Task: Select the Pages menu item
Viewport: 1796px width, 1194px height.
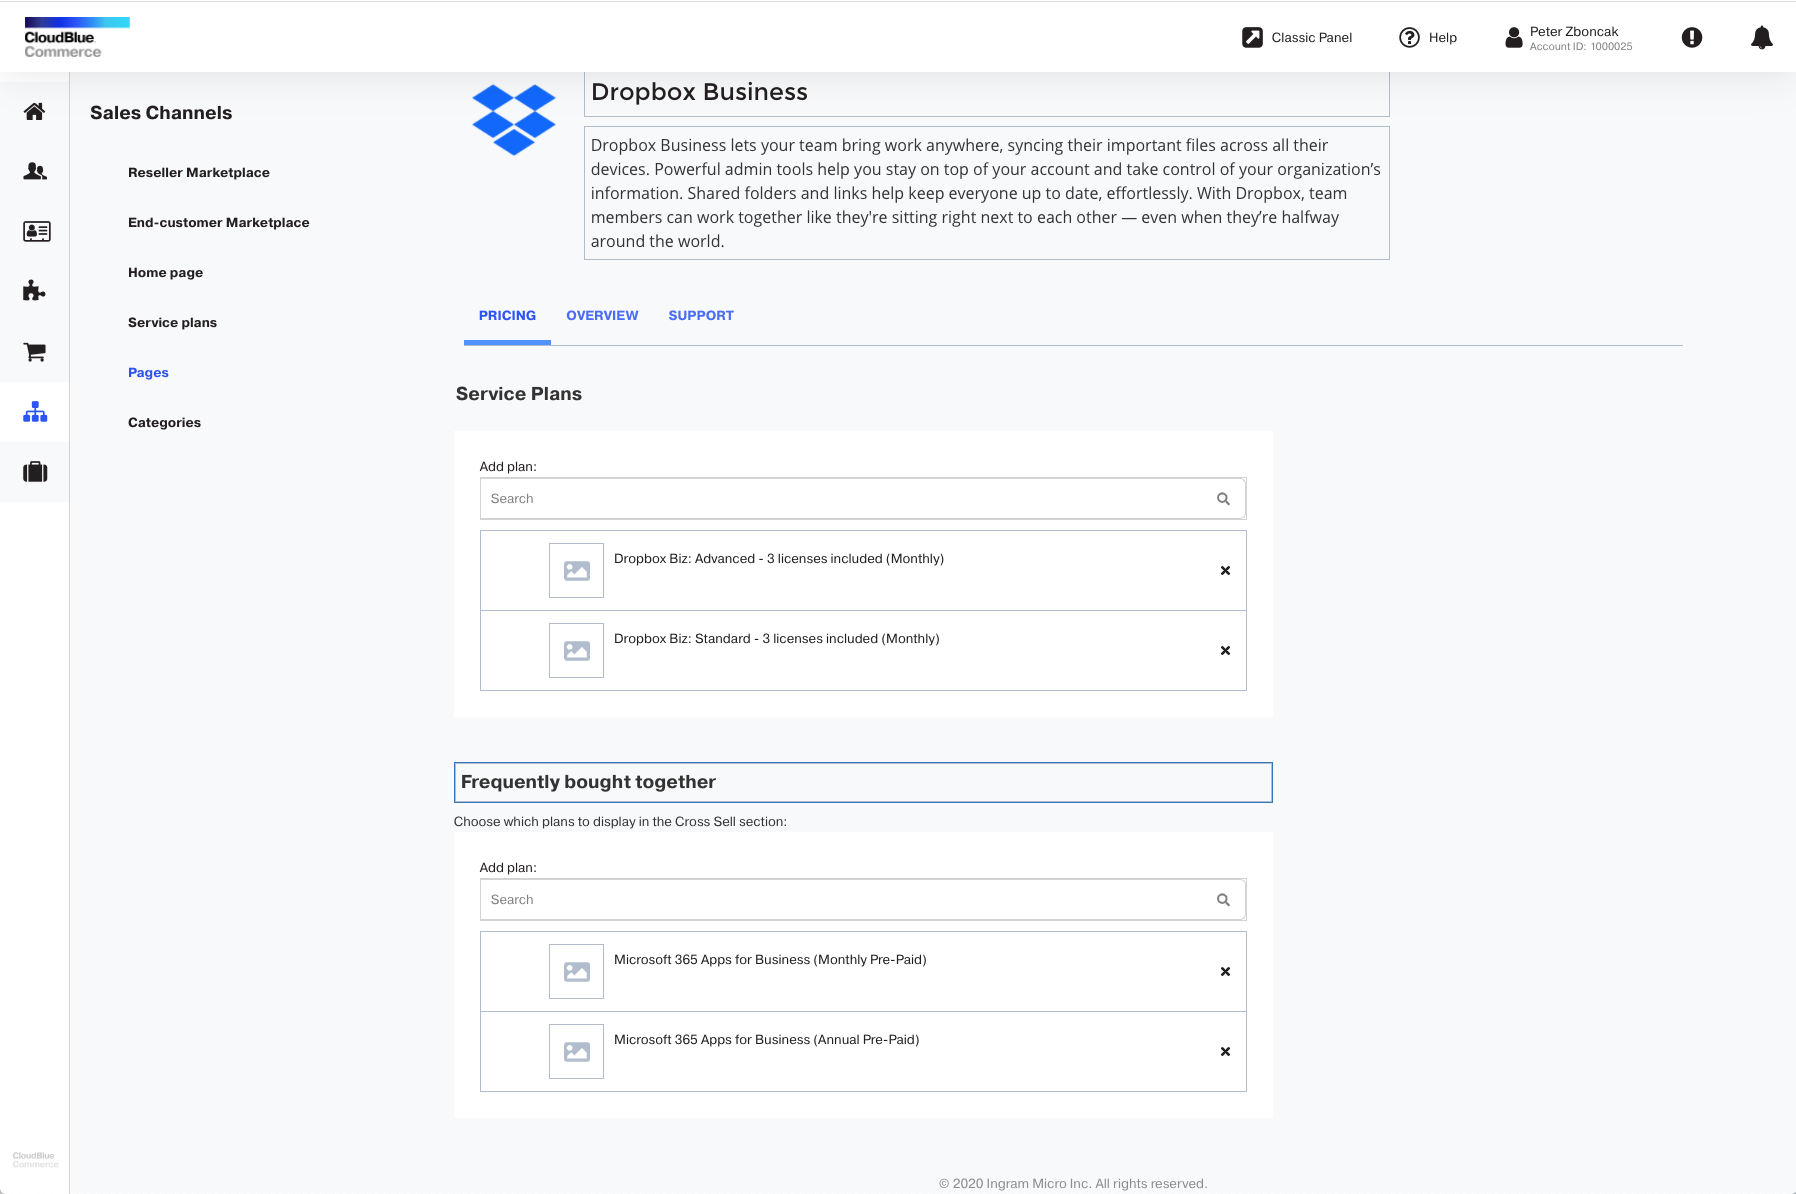Action: coord(148,372)
